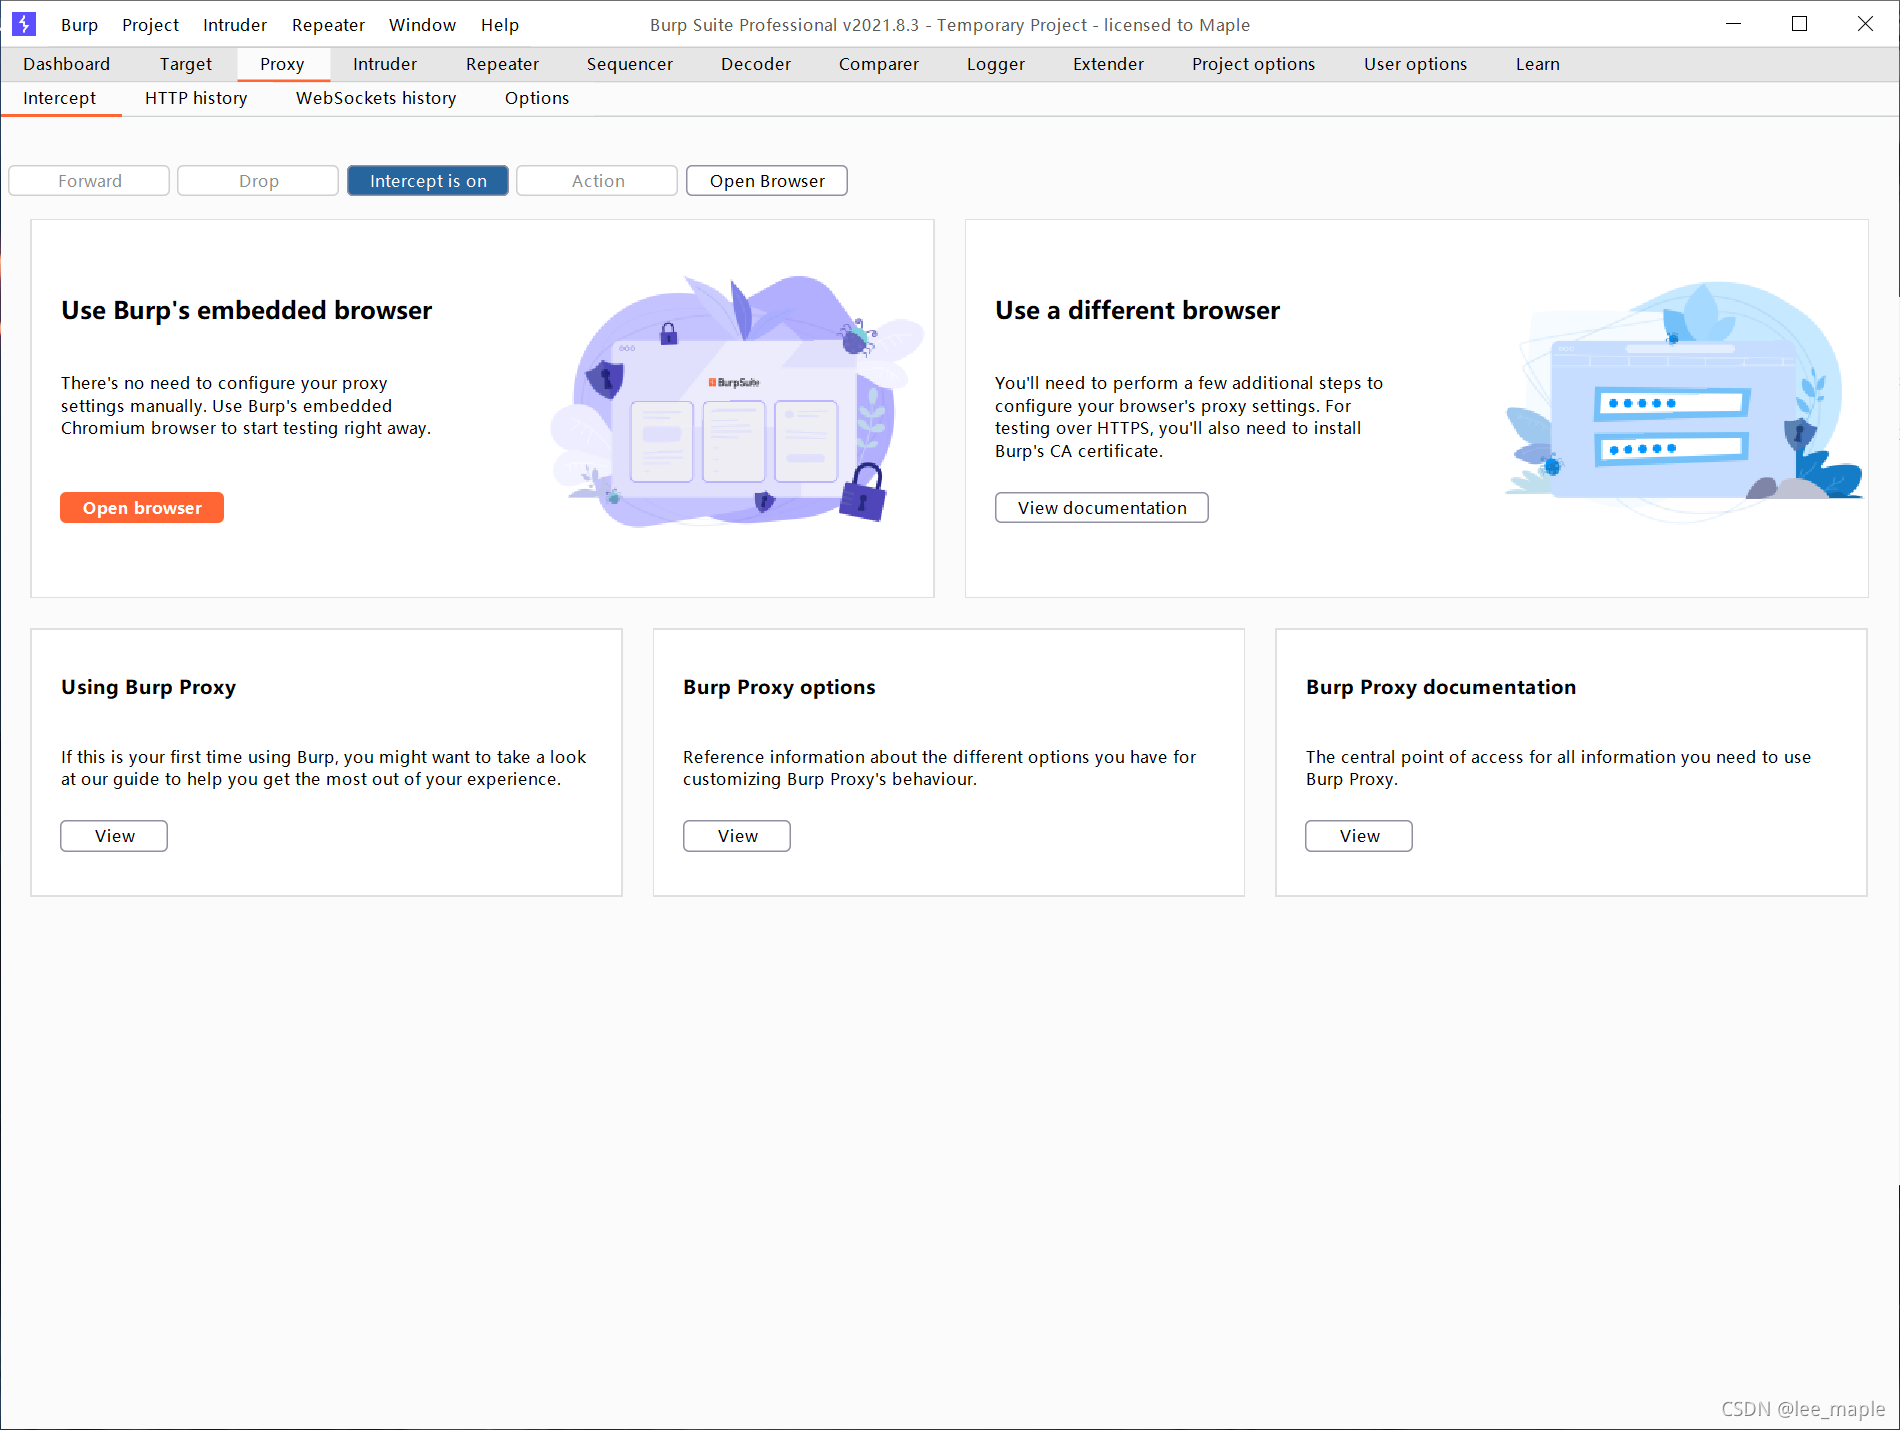
Task: Click View under Burp Proxy options
Action: pyautogui.click(x=737, y=836)
